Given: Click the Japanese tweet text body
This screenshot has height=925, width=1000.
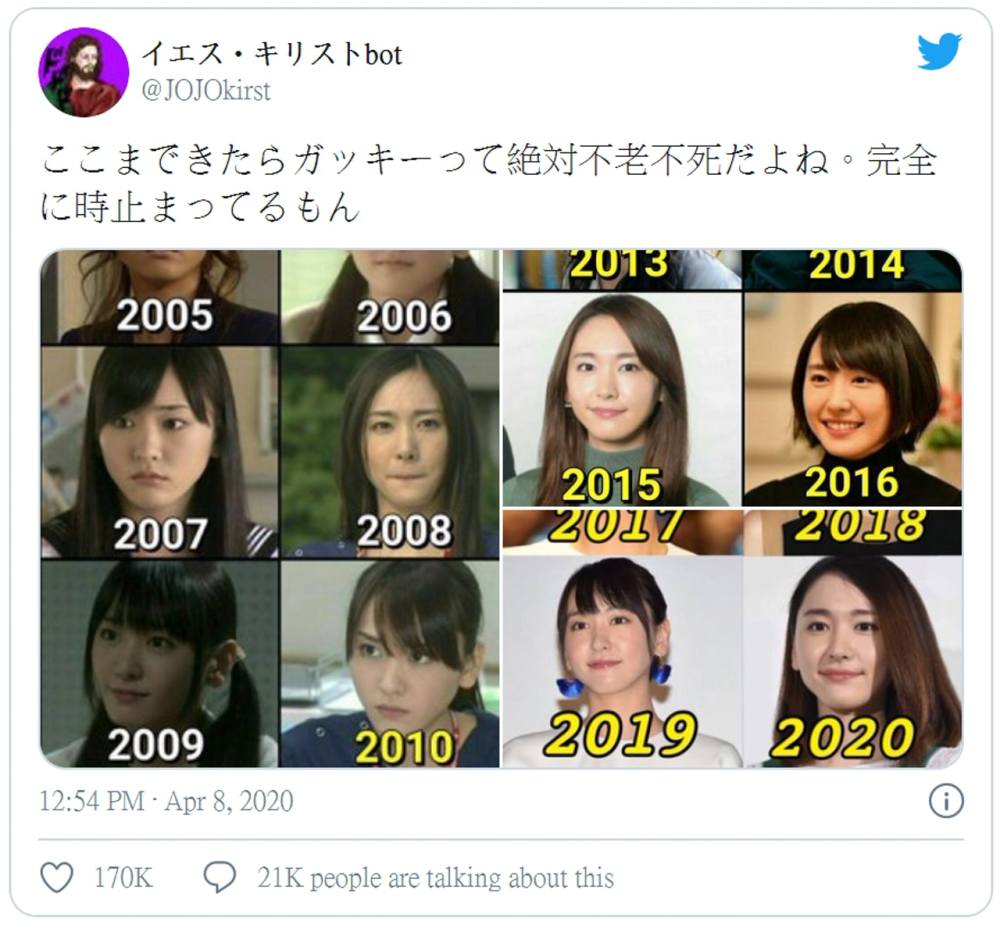Looking at the screenshot, I should (489, 183).
